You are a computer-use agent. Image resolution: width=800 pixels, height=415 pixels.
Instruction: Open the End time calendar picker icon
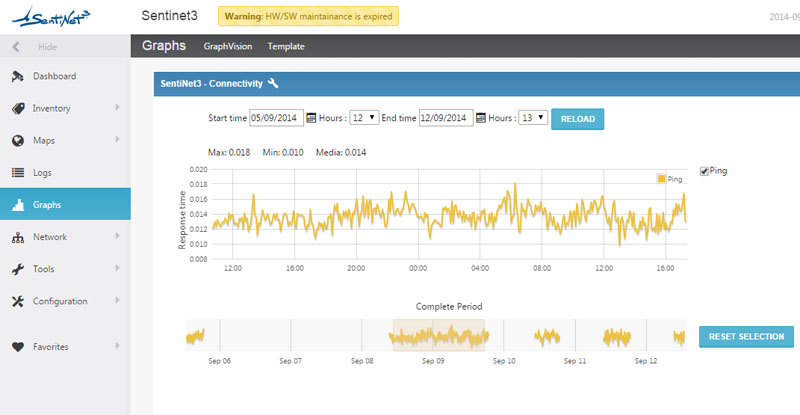(481, 118)
